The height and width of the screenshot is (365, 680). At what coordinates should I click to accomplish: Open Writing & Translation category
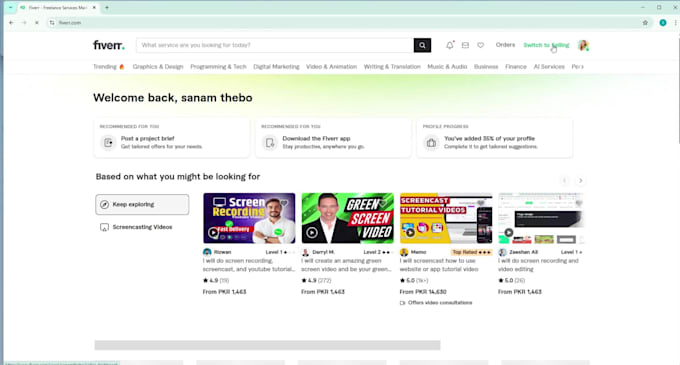(x=392, y=67)
